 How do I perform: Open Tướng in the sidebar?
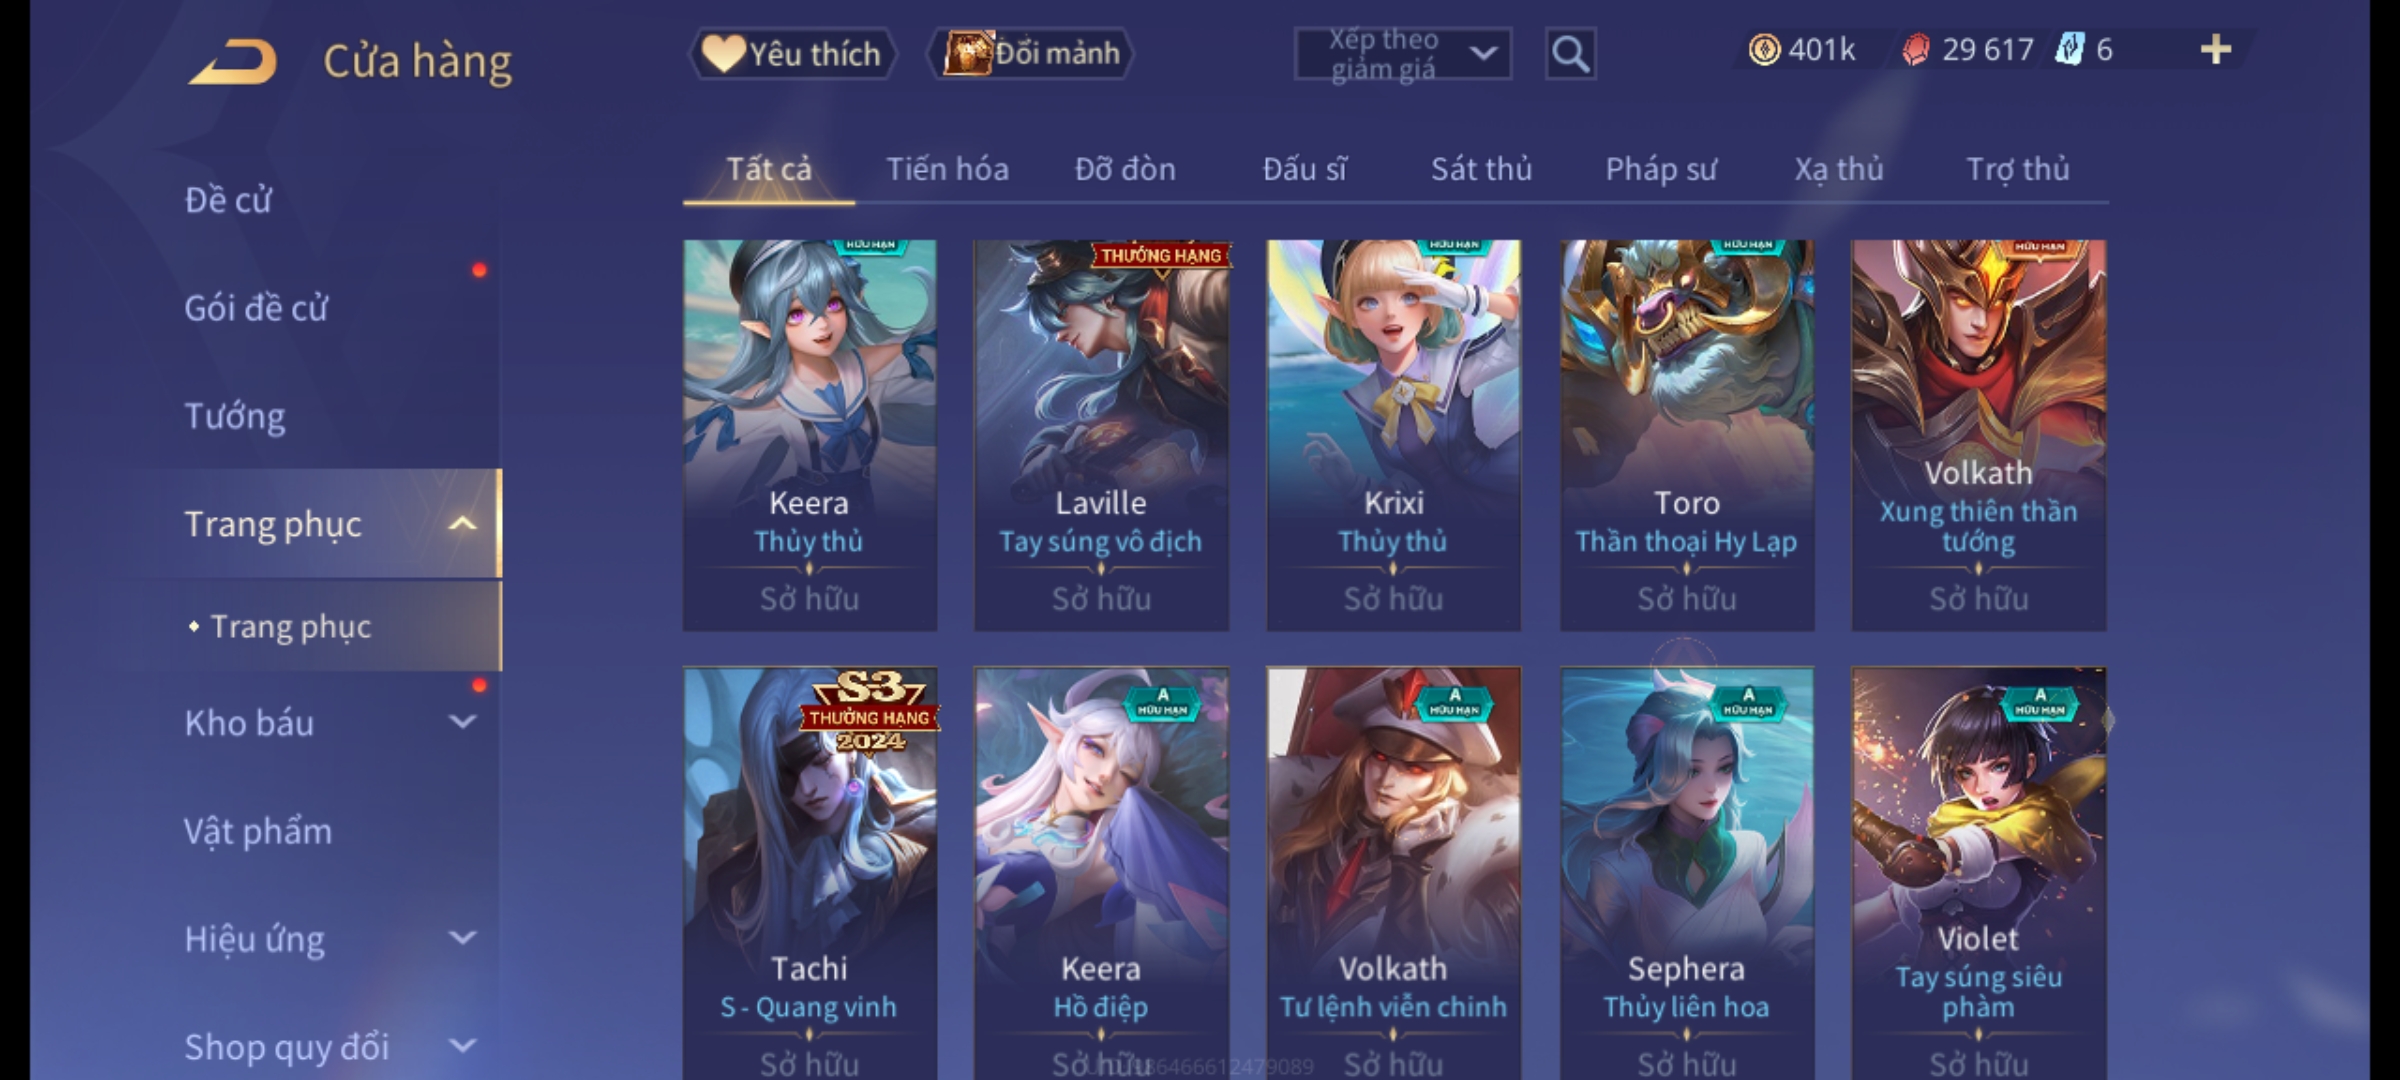click(x=234, y=416)
